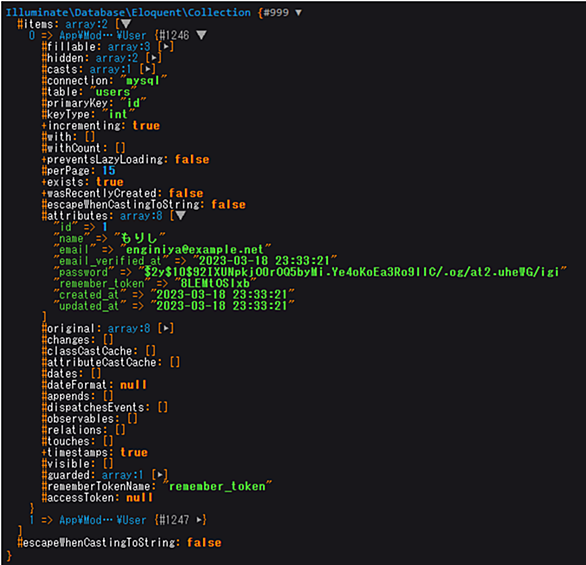Click the keyType "int" value
586x565 pixels.
point(118,114)
